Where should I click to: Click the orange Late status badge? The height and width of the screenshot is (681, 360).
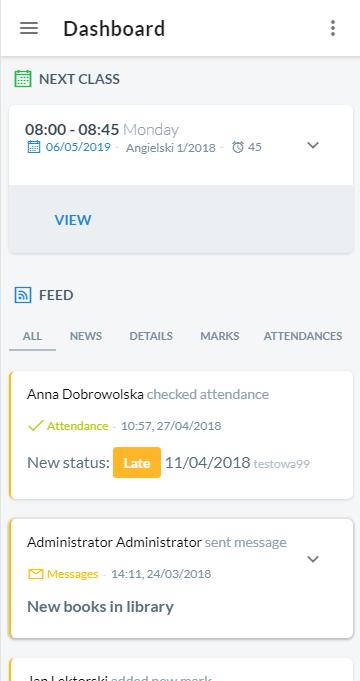(137, 463)
